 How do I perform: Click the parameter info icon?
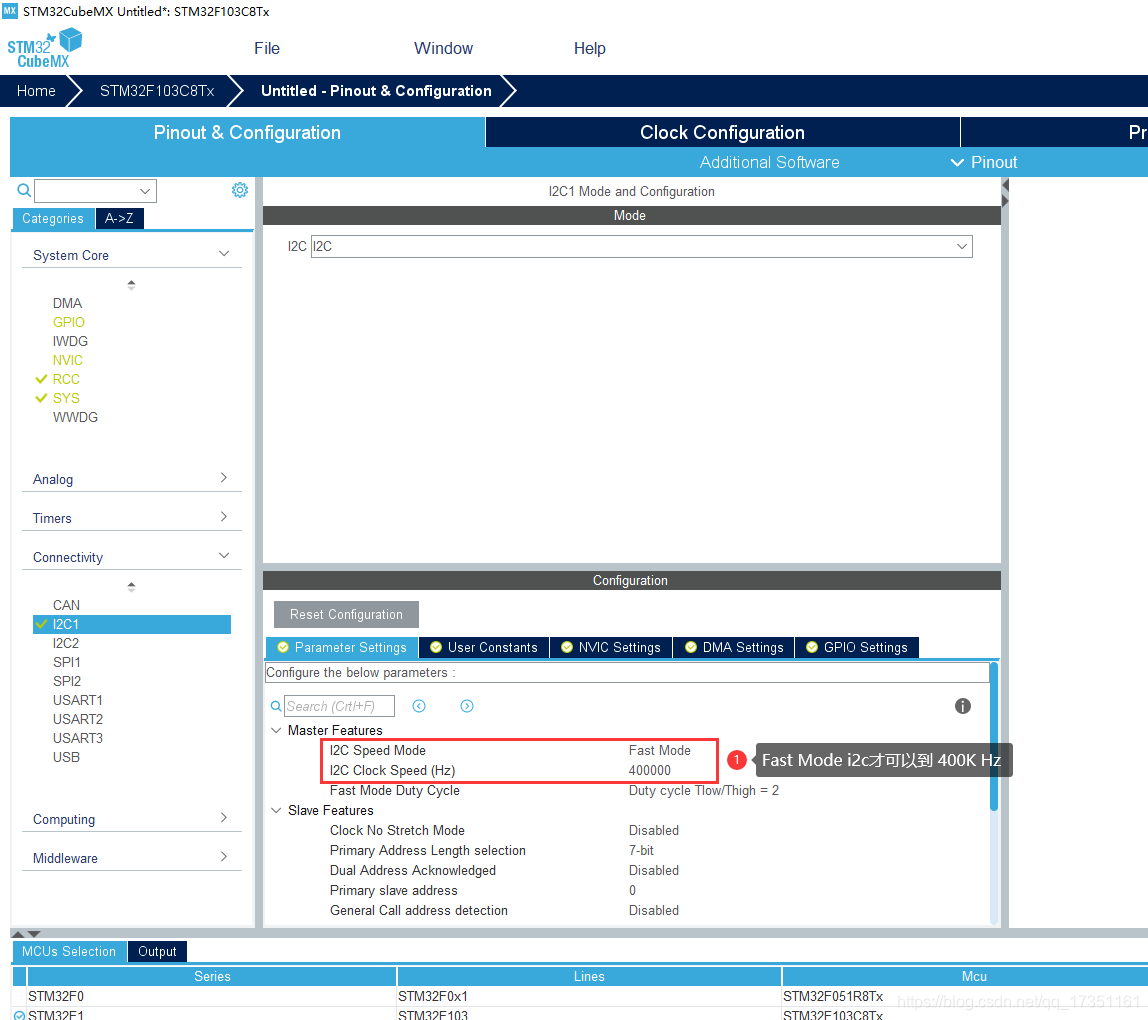pyautogui.click(x=963, y=706)
